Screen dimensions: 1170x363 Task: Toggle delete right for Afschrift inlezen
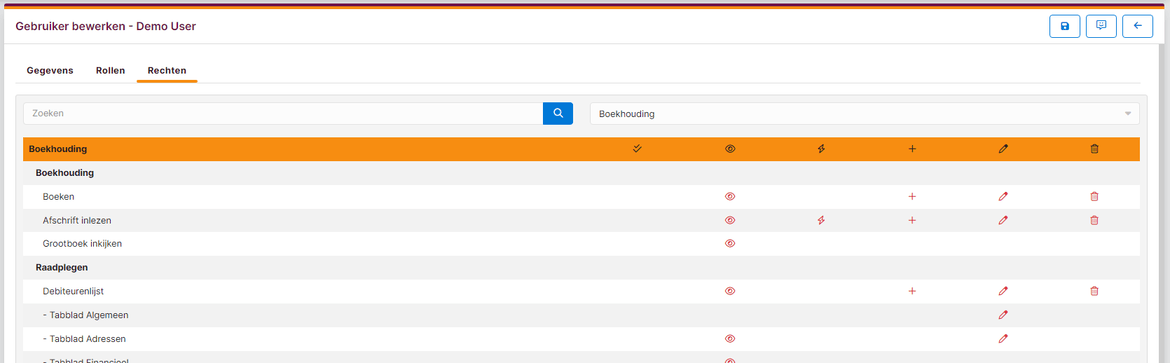(1095, 220)
